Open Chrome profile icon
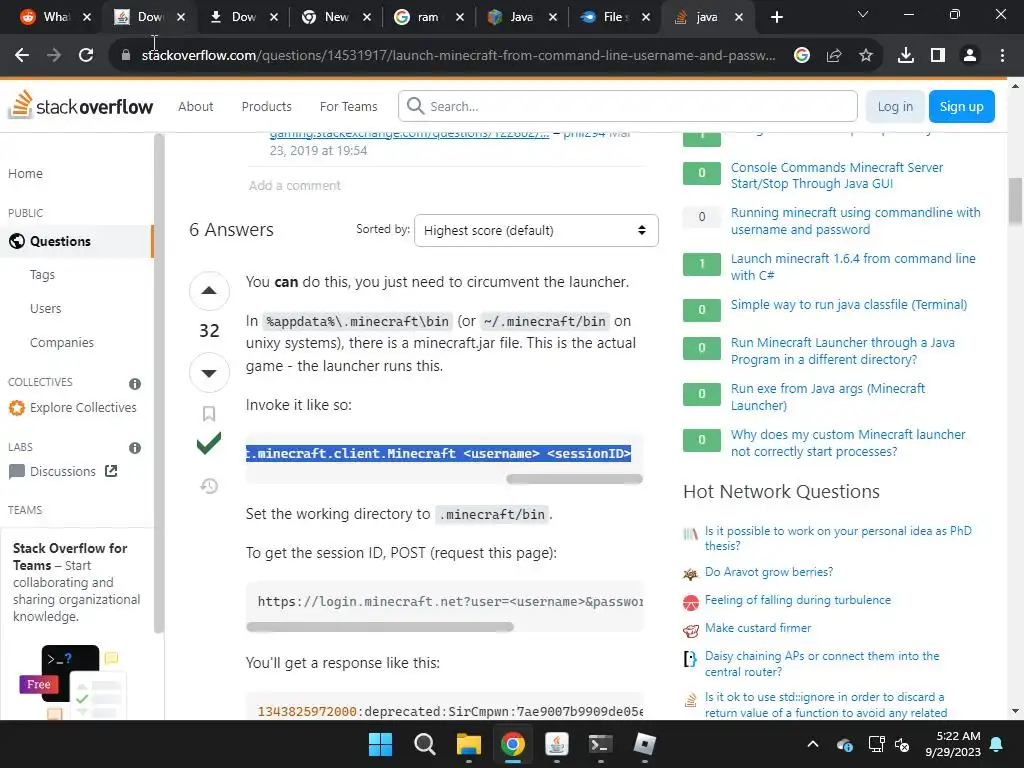Image resolution: width=1024 pixels, height=768 pixels. tap(970, 56)
